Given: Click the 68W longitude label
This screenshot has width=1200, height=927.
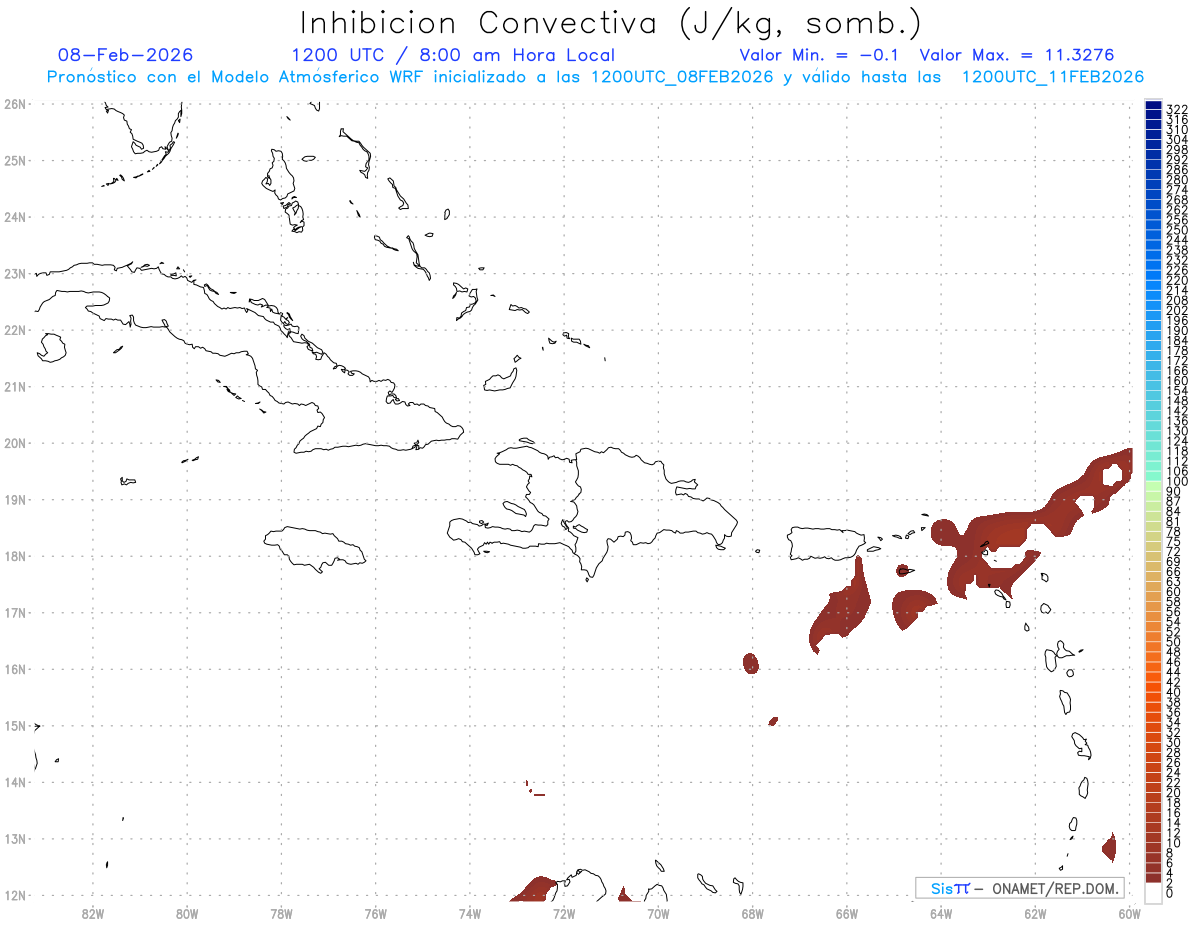Looking at the screenshot, I should click(x=753, y=913).
